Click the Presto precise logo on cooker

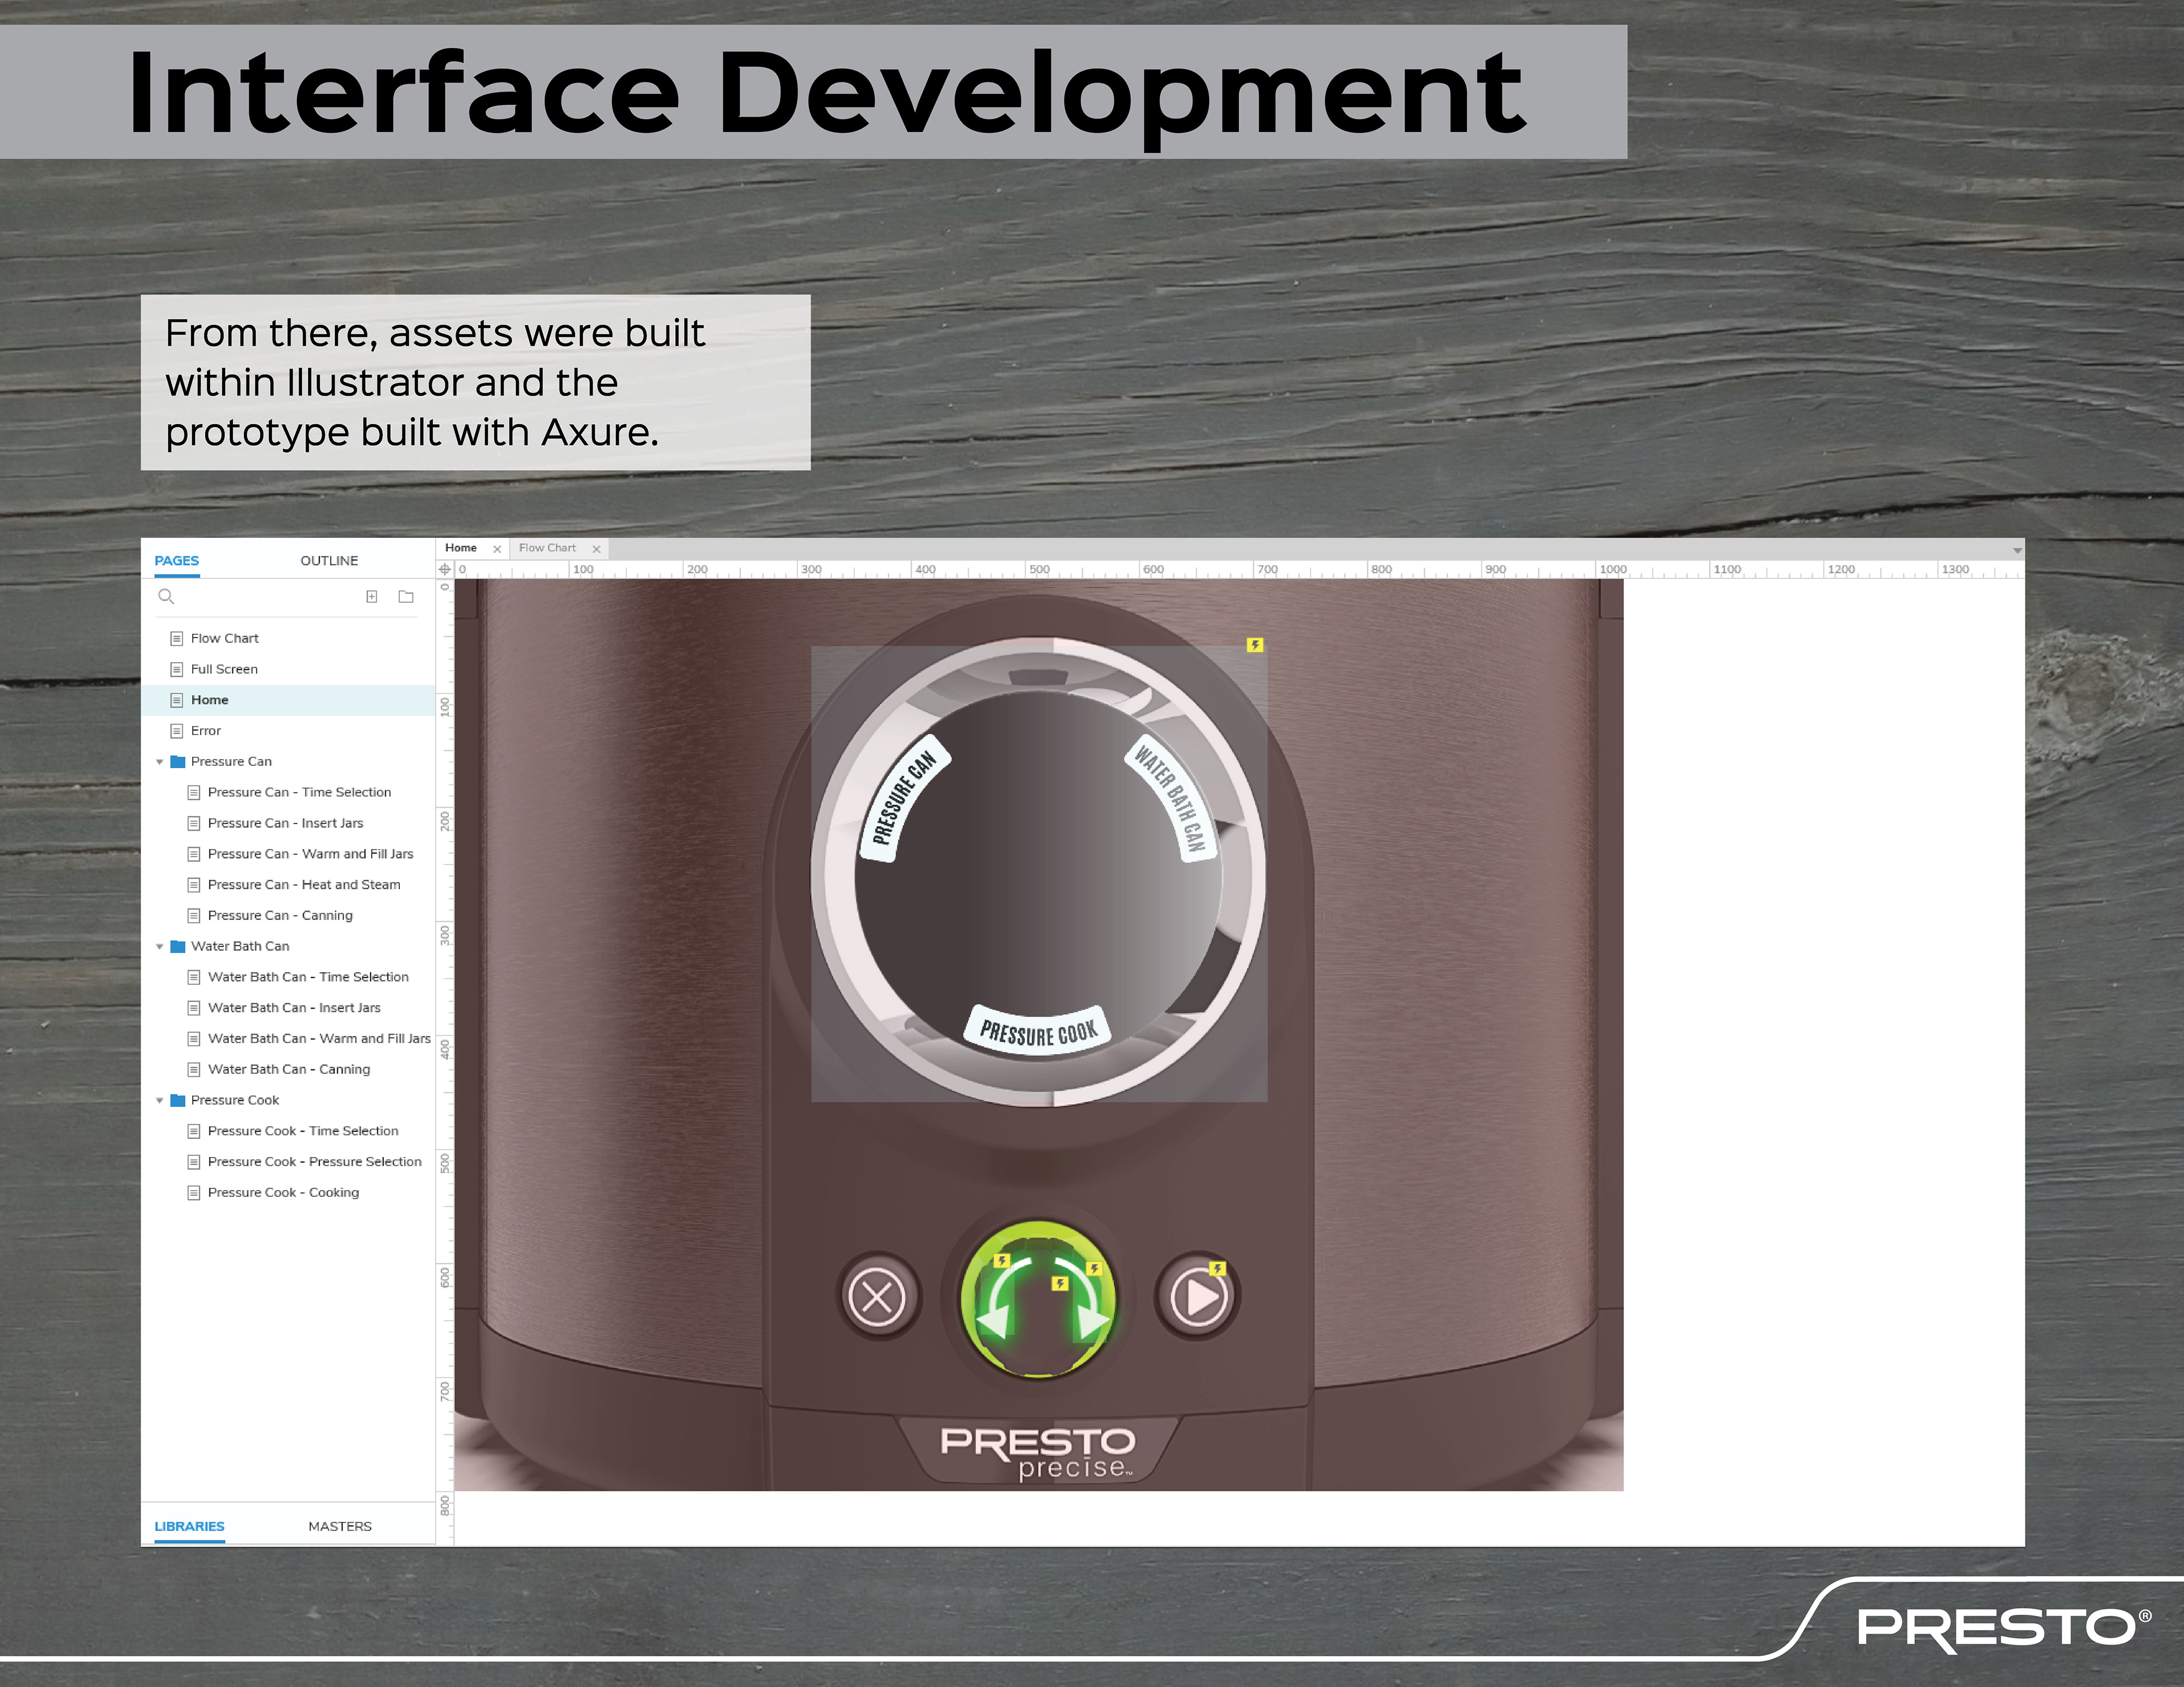point(1038,1453)
